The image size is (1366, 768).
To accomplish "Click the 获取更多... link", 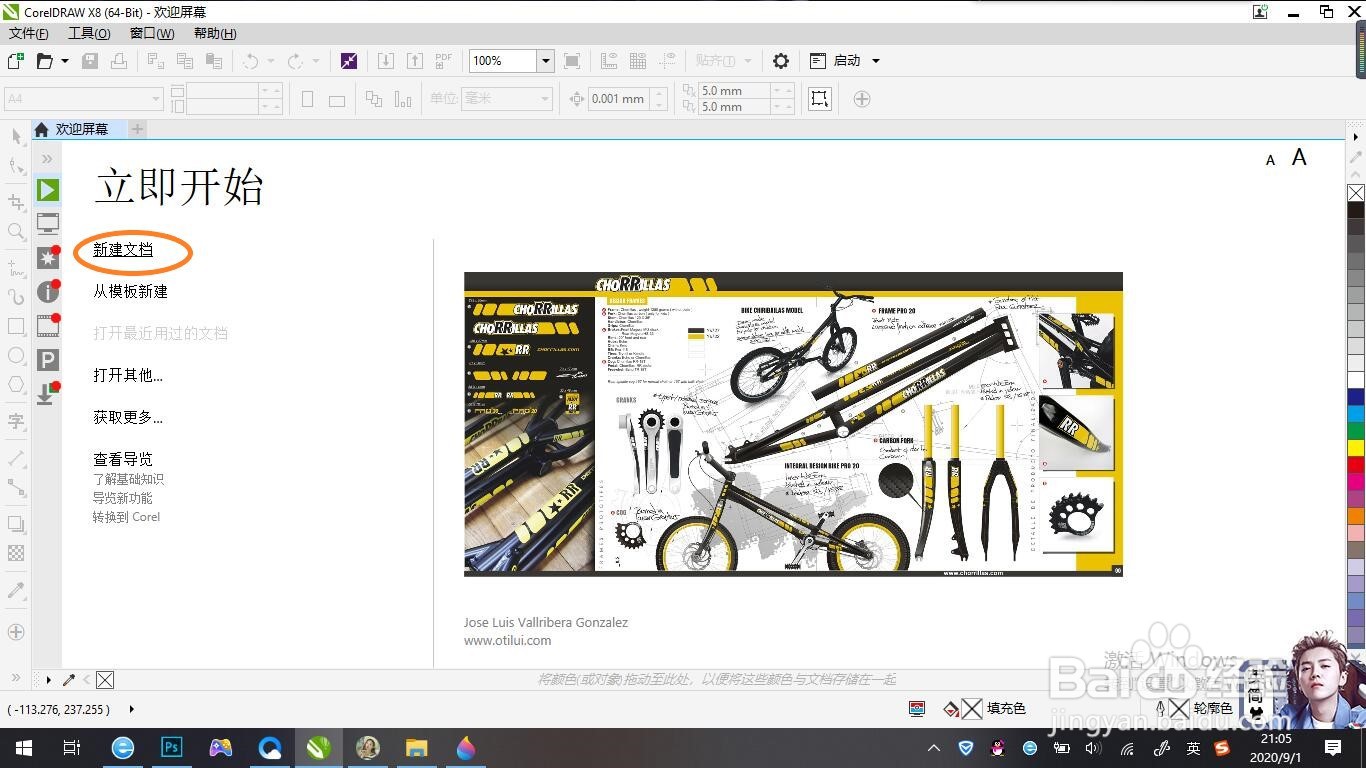I will pyautogui.click(x=128, y=417).
